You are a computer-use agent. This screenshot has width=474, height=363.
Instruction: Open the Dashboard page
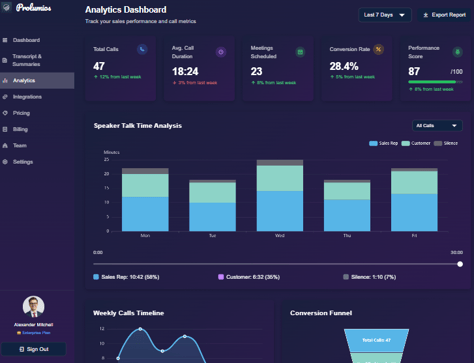37,40
